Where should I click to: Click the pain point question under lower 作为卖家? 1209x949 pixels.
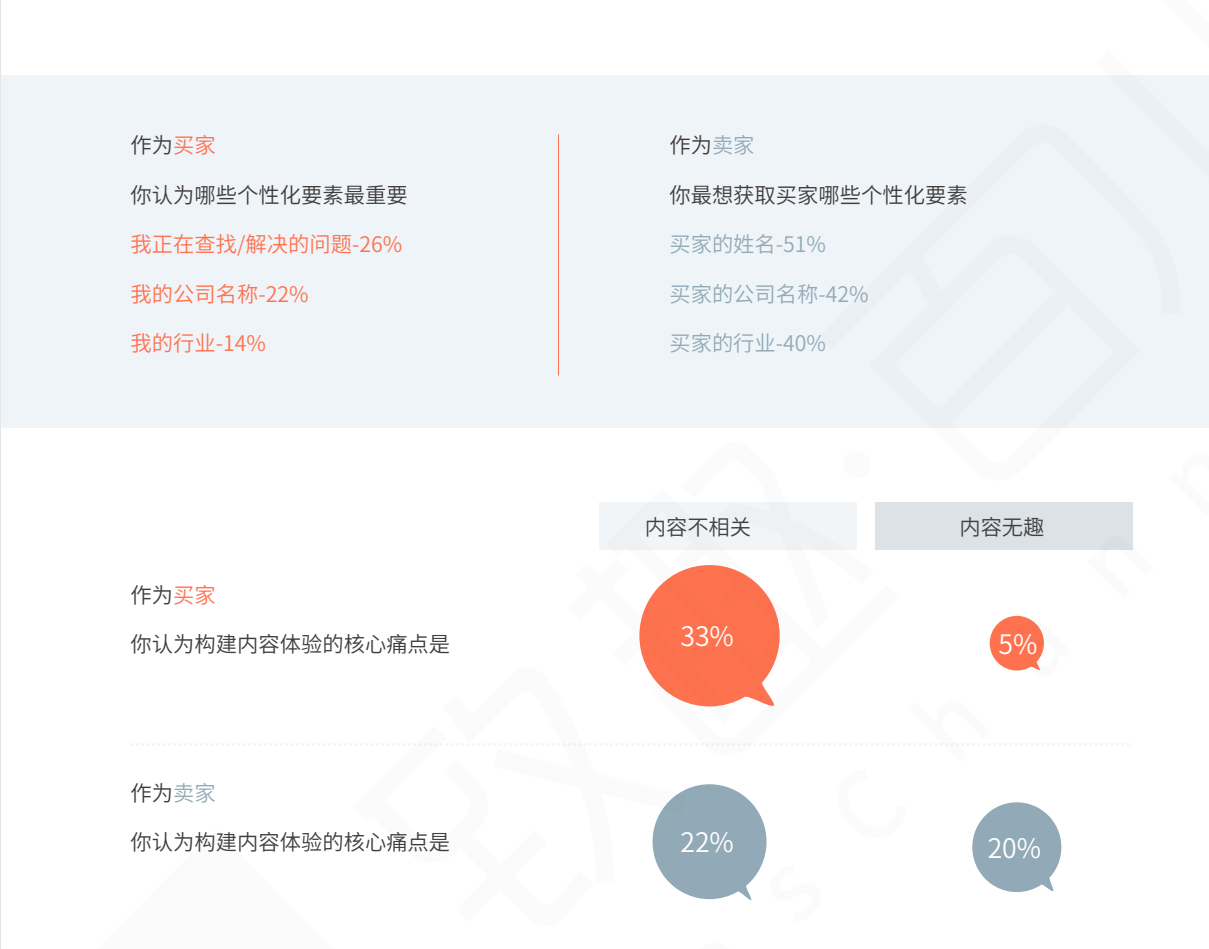[290, 842]
